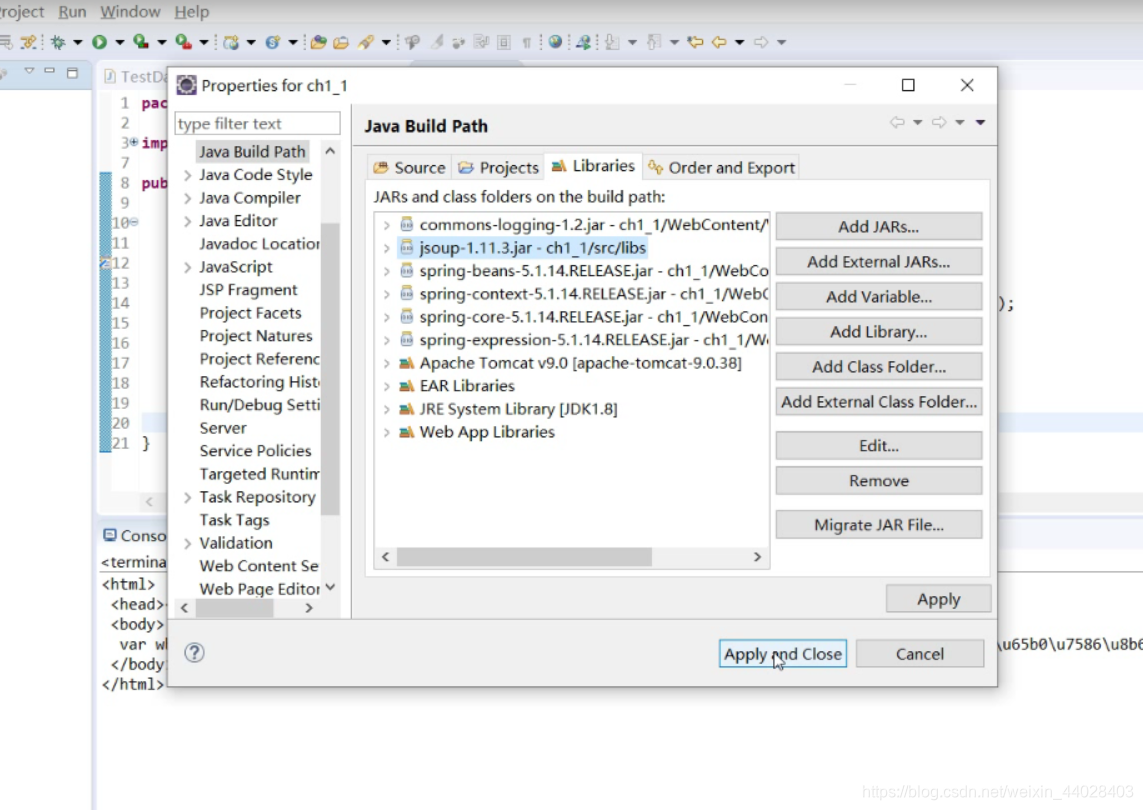Click the dialog's back history arrow
The width and height of the screenshot is (1143, 810).
tap(897, 122)
